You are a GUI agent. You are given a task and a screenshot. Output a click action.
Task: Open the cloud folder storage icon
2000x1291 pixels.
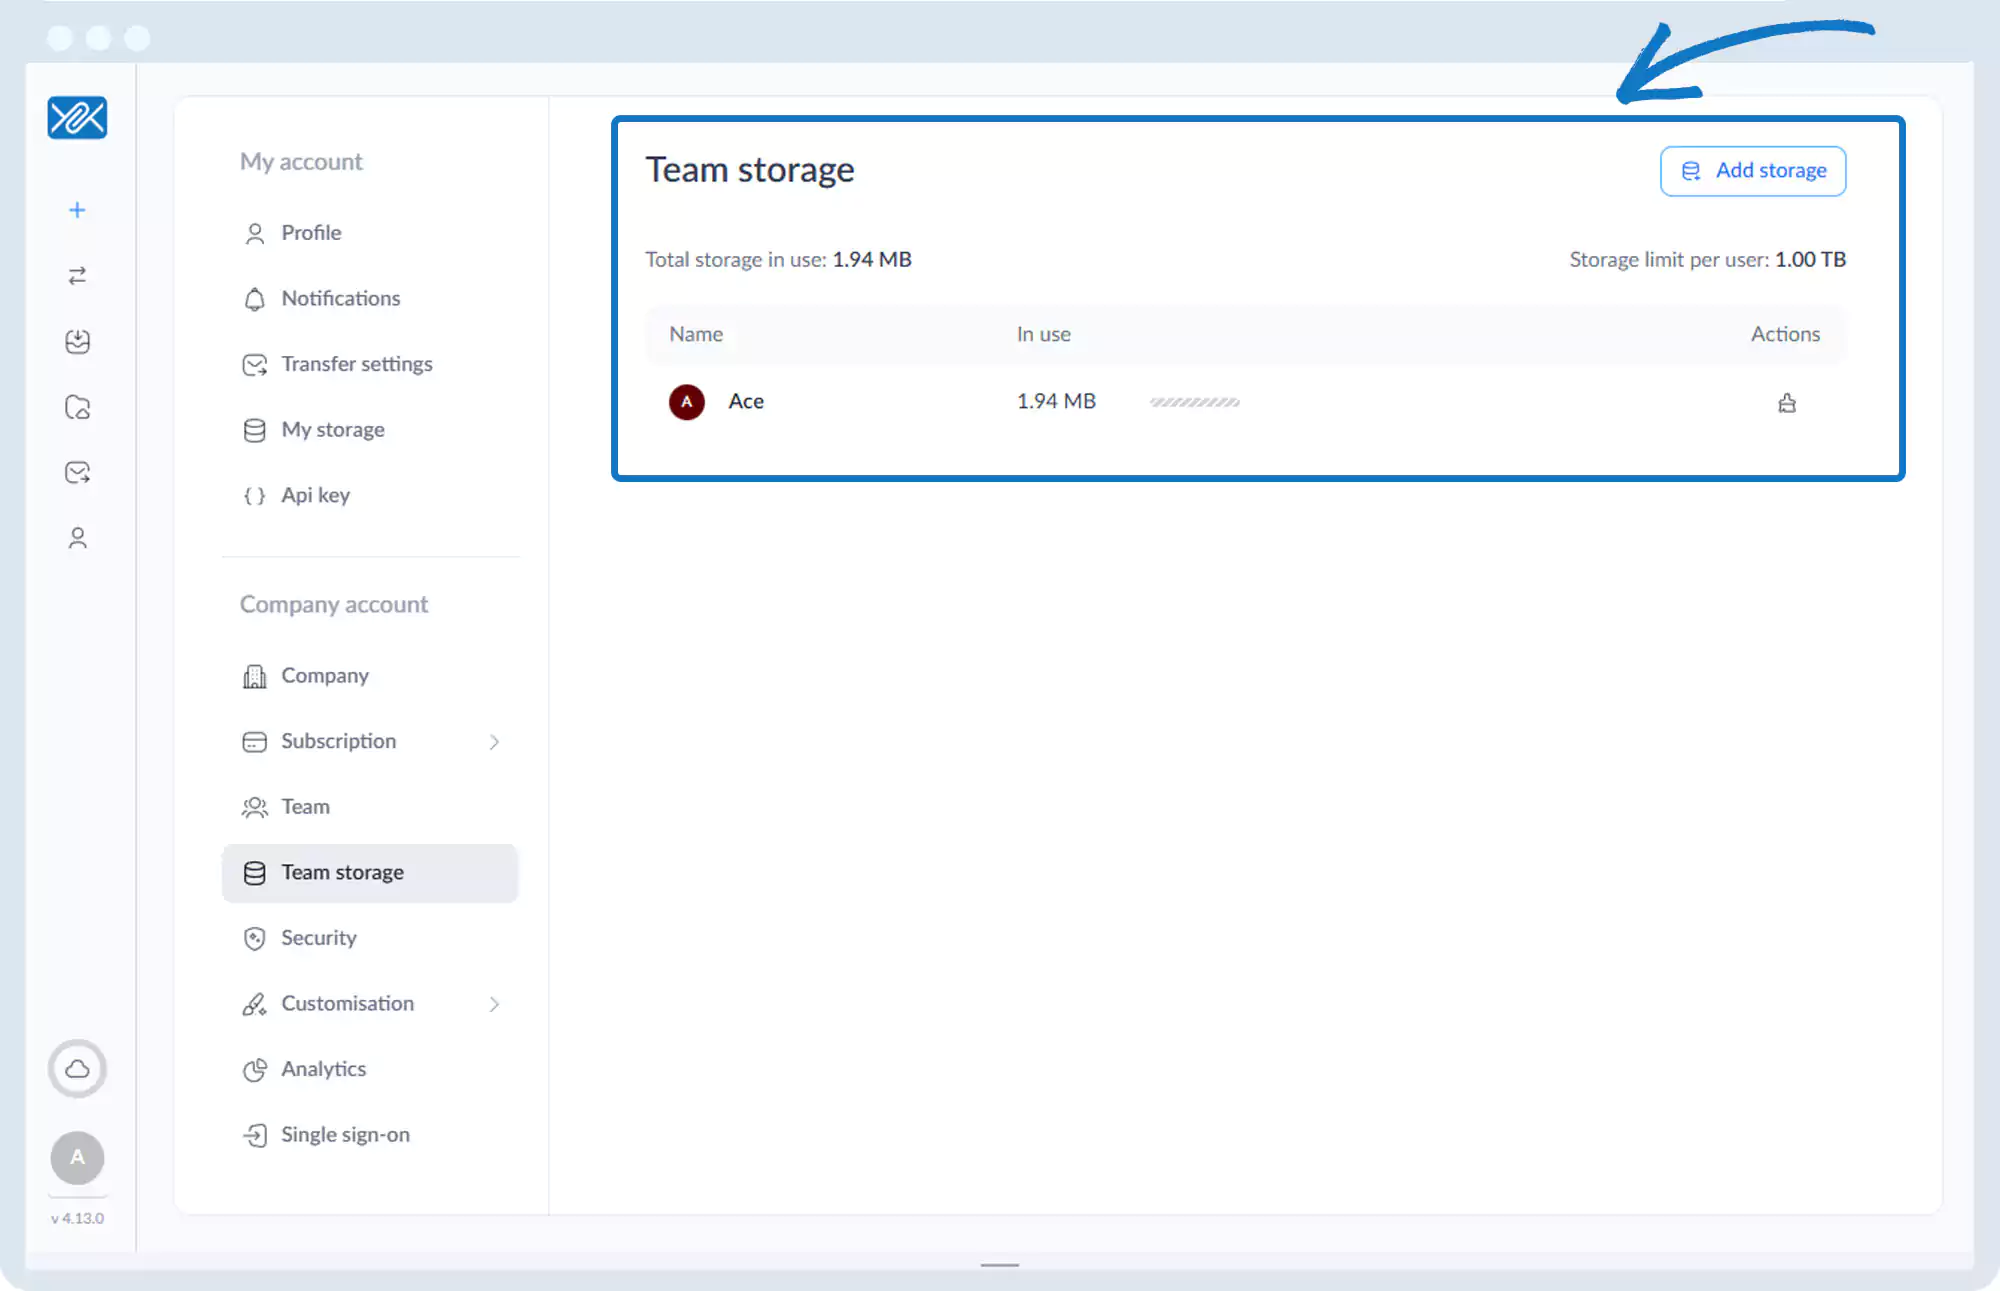coord(77,407)
